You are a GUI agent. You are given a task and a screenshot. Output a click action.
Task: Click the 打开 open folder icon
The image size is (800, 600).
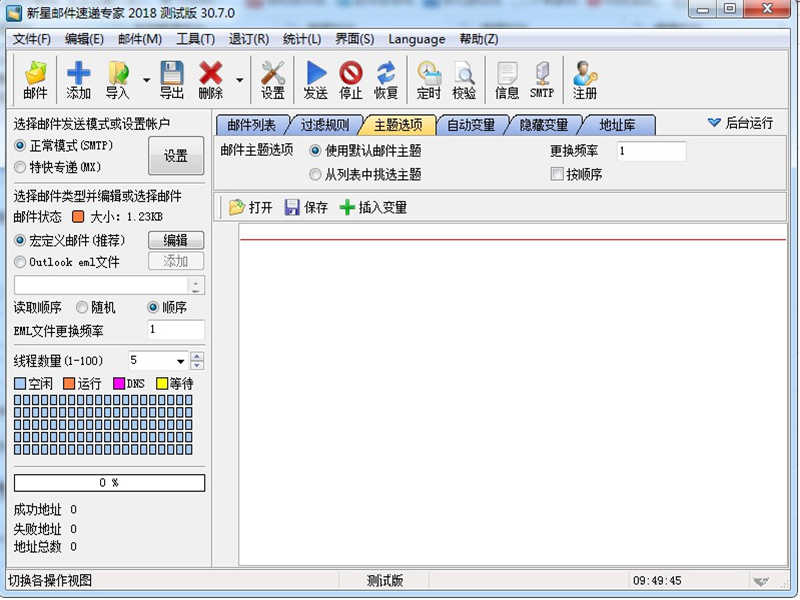236,207
